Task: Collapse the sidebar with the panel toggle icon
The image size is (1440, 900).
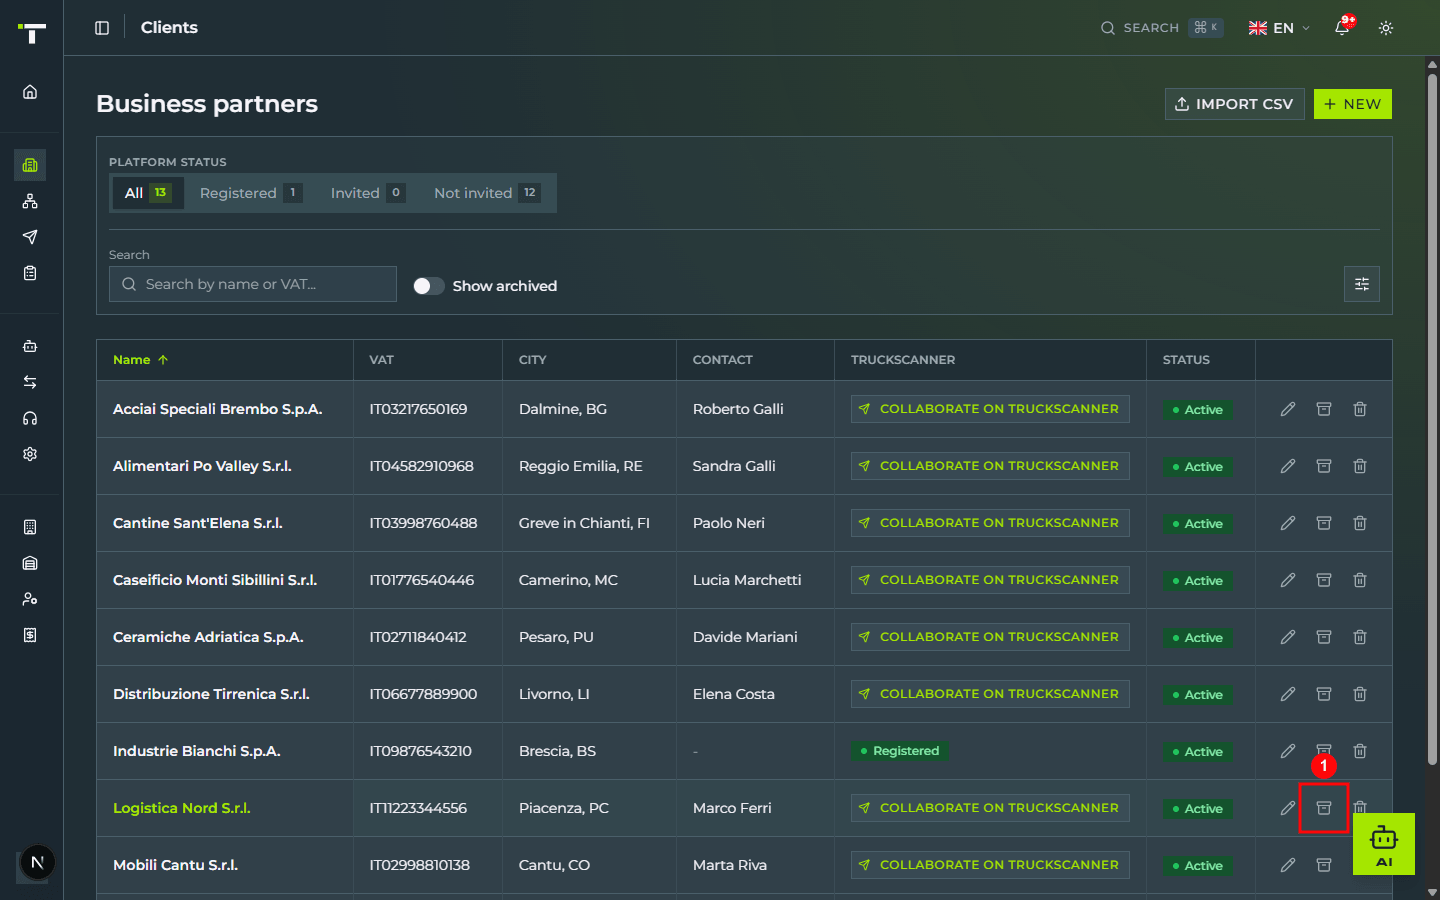Action: (102, 28)
